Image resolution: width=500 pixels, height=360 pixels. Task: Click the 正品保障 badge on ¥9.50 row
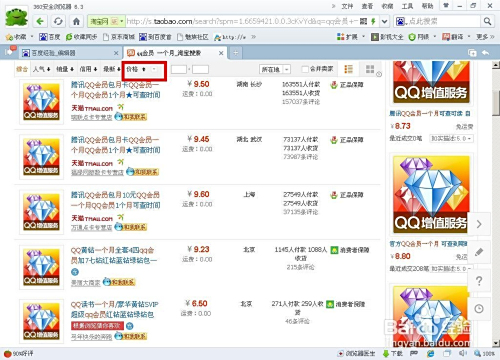347,85
